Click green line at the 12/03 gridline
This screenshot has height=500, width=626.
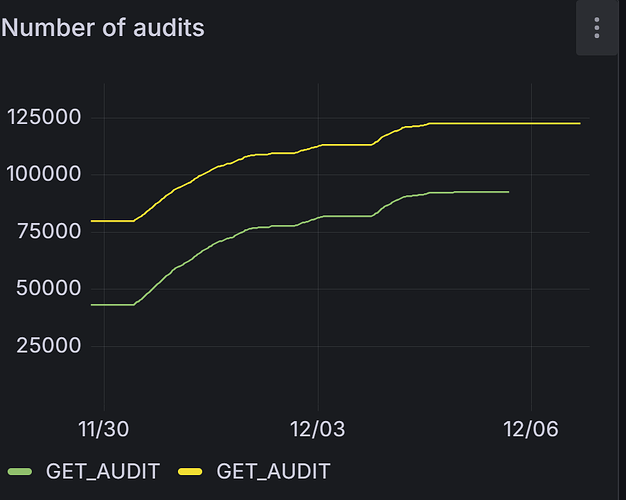(317, 217)
